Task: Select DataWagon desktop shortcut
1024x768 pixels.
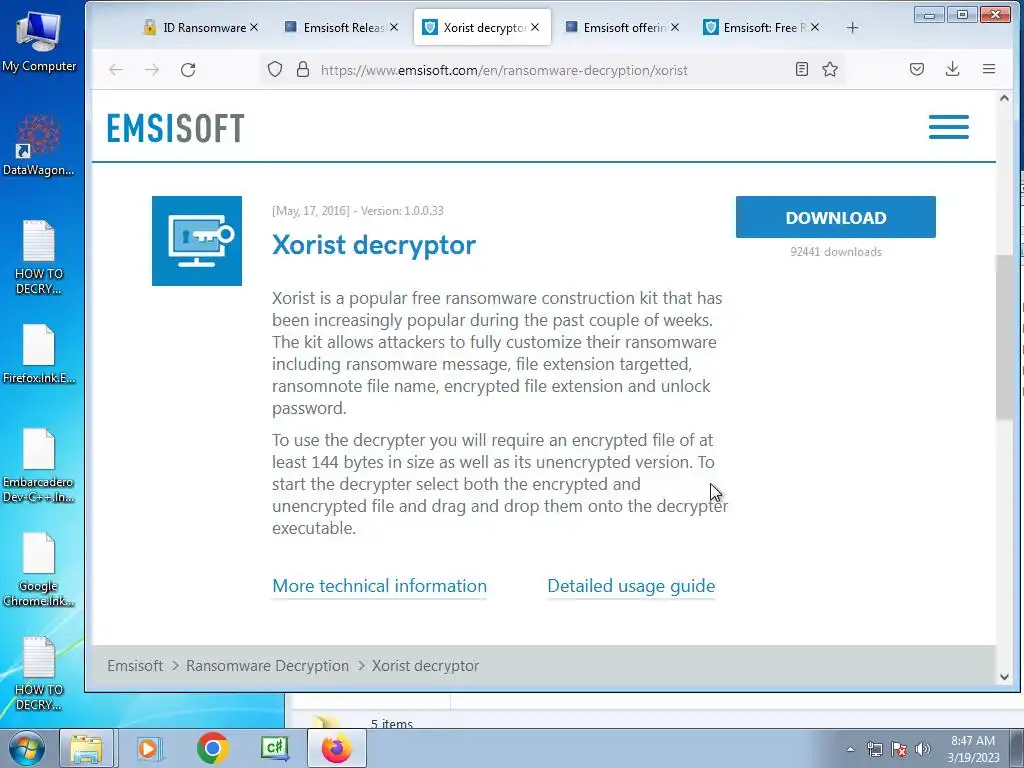Action: pos(39,144)
